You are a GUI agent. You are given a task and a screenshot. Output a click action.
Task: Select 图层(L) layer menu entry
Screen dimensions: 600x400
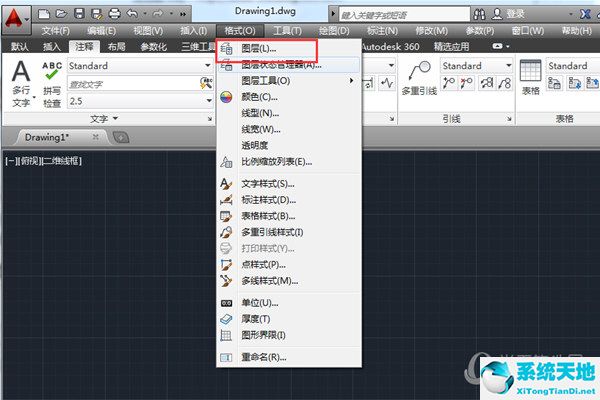[x=289, y=49]
